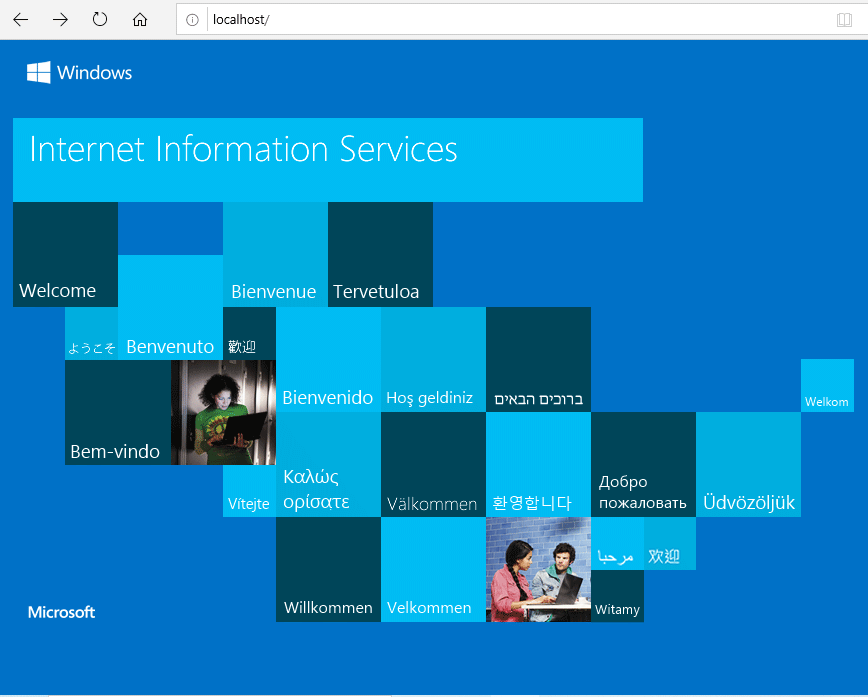Click the Bienvenido tile
This screenshot has height=697, width=868.
pyautogui.click(x=327, y=358)
